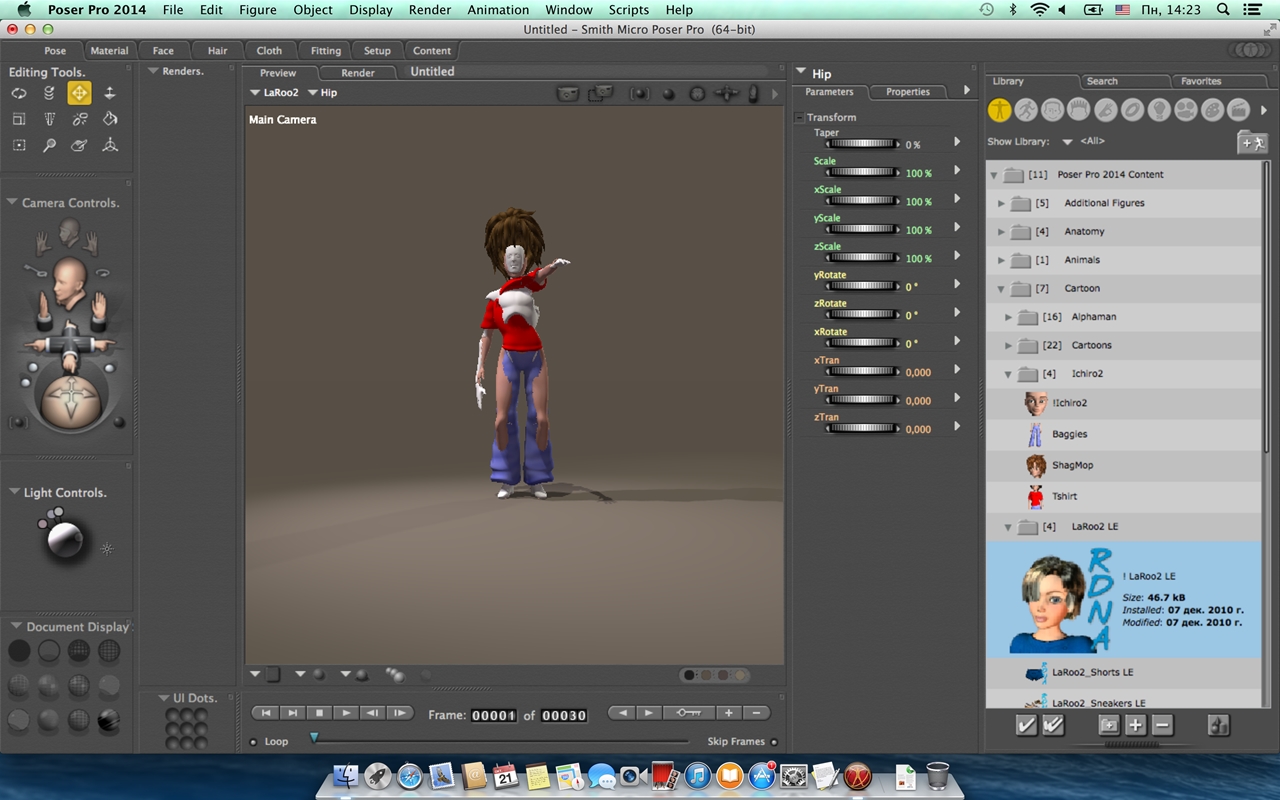The width and height of the screenshot is (1280, 800).
Task: Add a keyframe with plus button
Action: point(729,713)
